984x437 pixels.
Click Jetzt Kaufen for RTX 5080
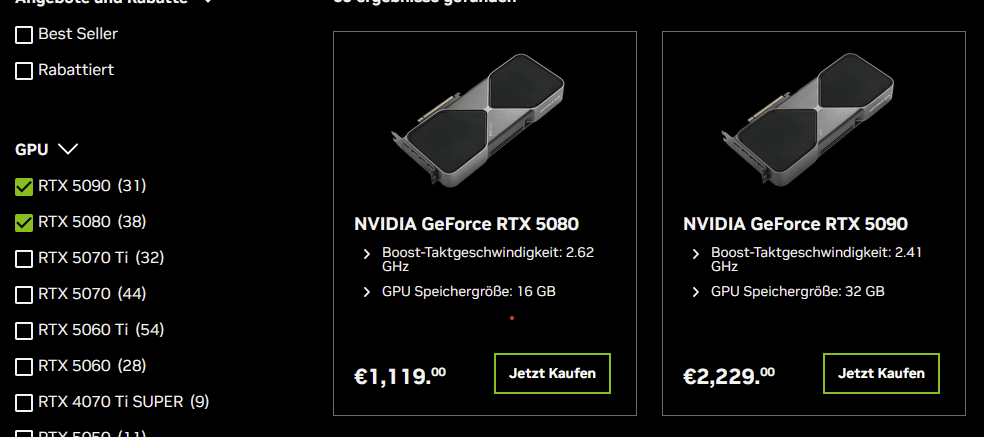pyautogui.click(x=552, y=373)
